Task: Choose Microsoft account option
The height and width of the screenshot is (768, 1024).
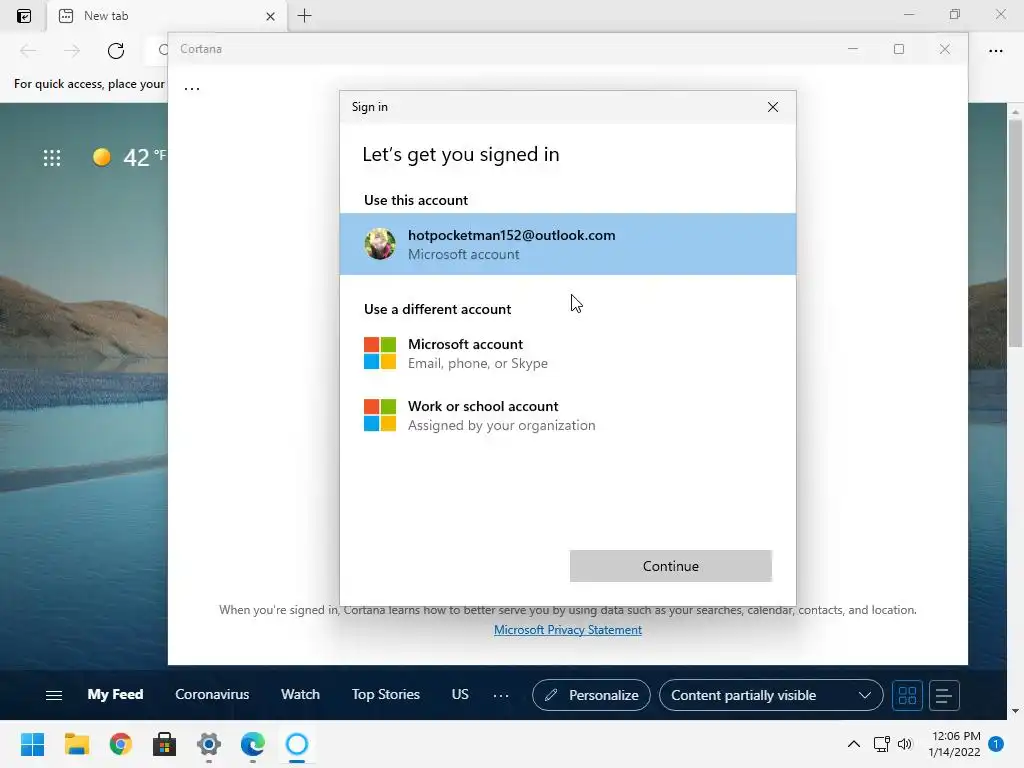Action: click(568, 353)
